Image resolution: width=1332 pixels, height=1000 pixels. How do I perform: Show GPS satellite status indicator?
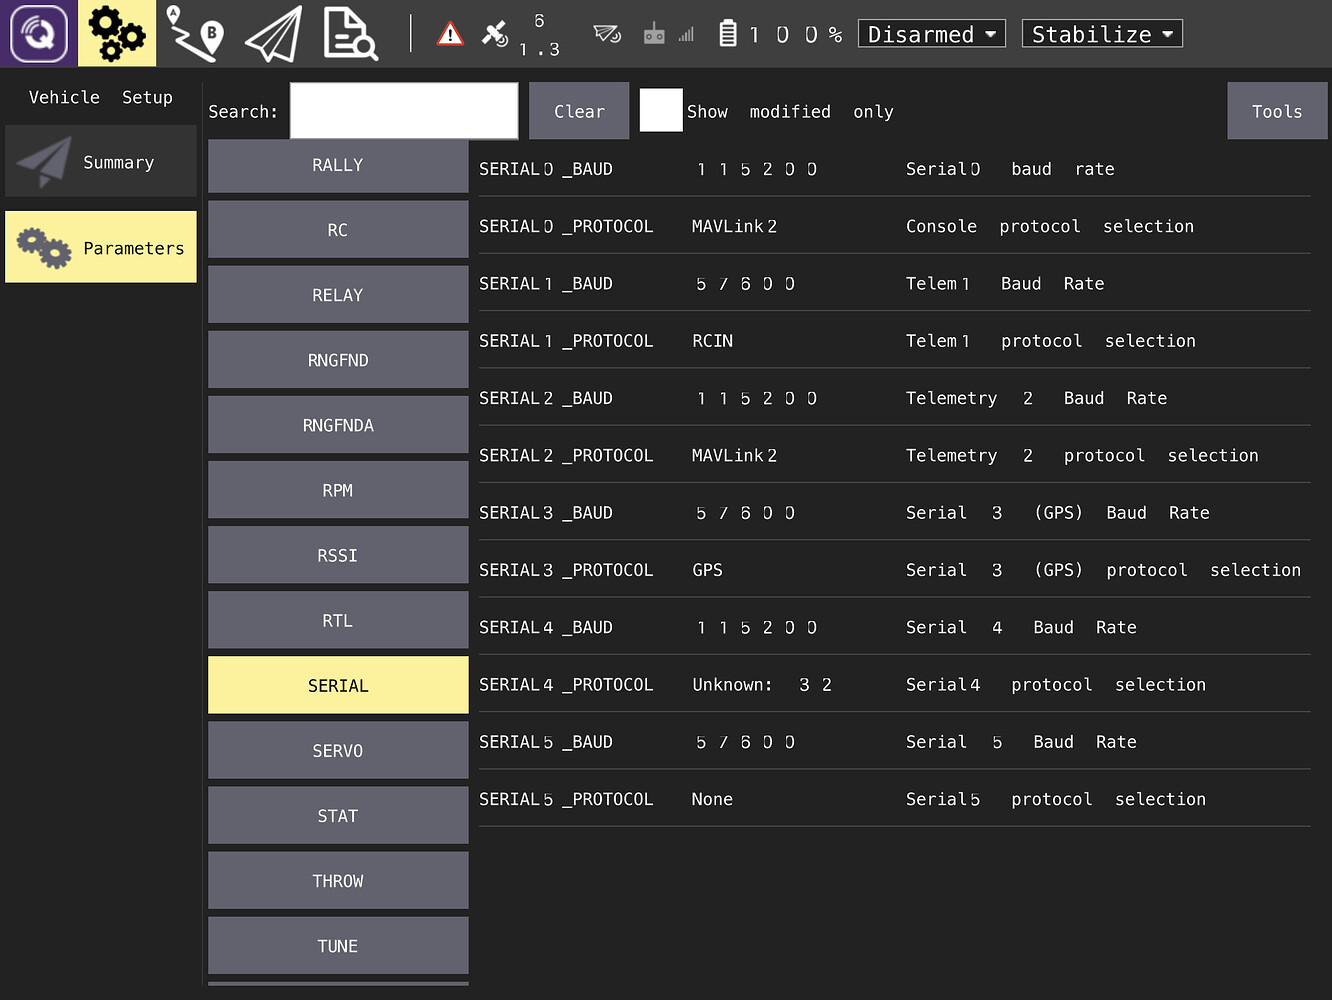495,34
